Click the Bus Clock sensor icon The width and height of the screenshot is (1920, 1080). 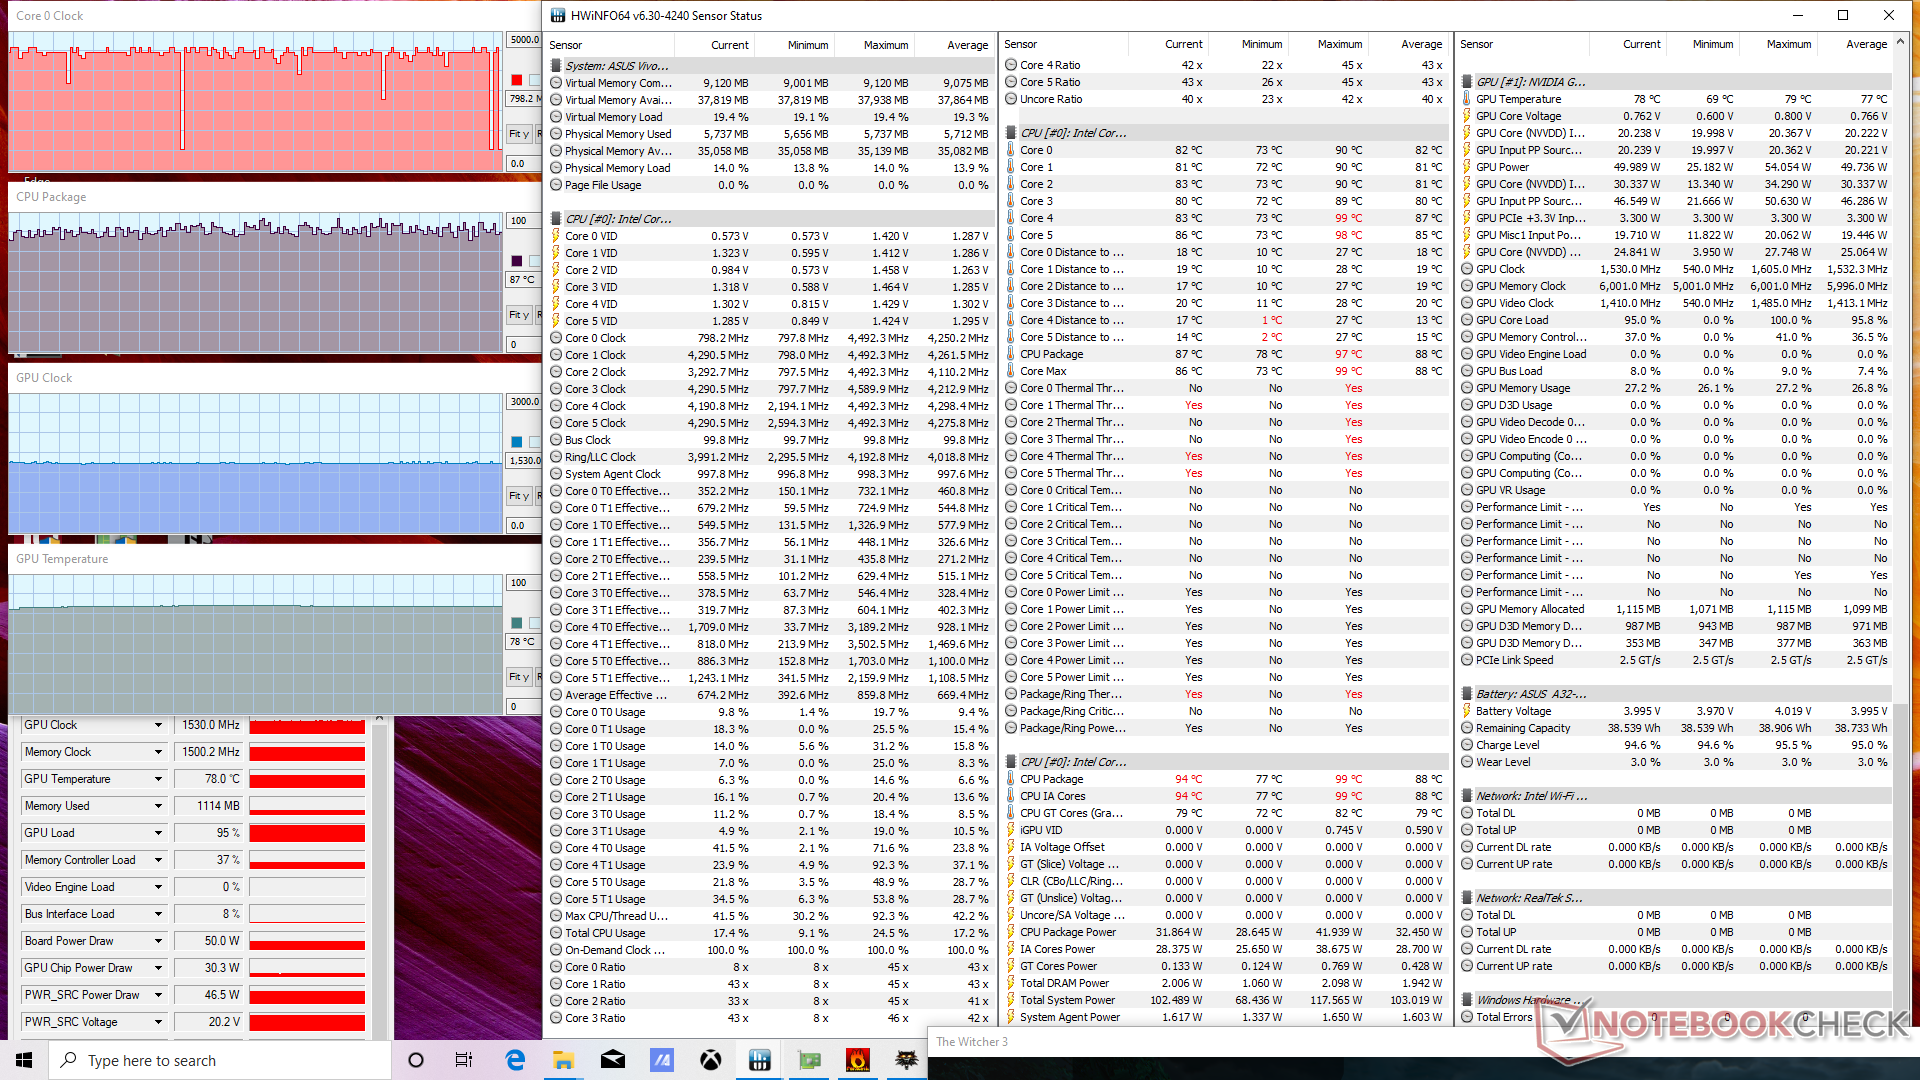coord(556,440)
